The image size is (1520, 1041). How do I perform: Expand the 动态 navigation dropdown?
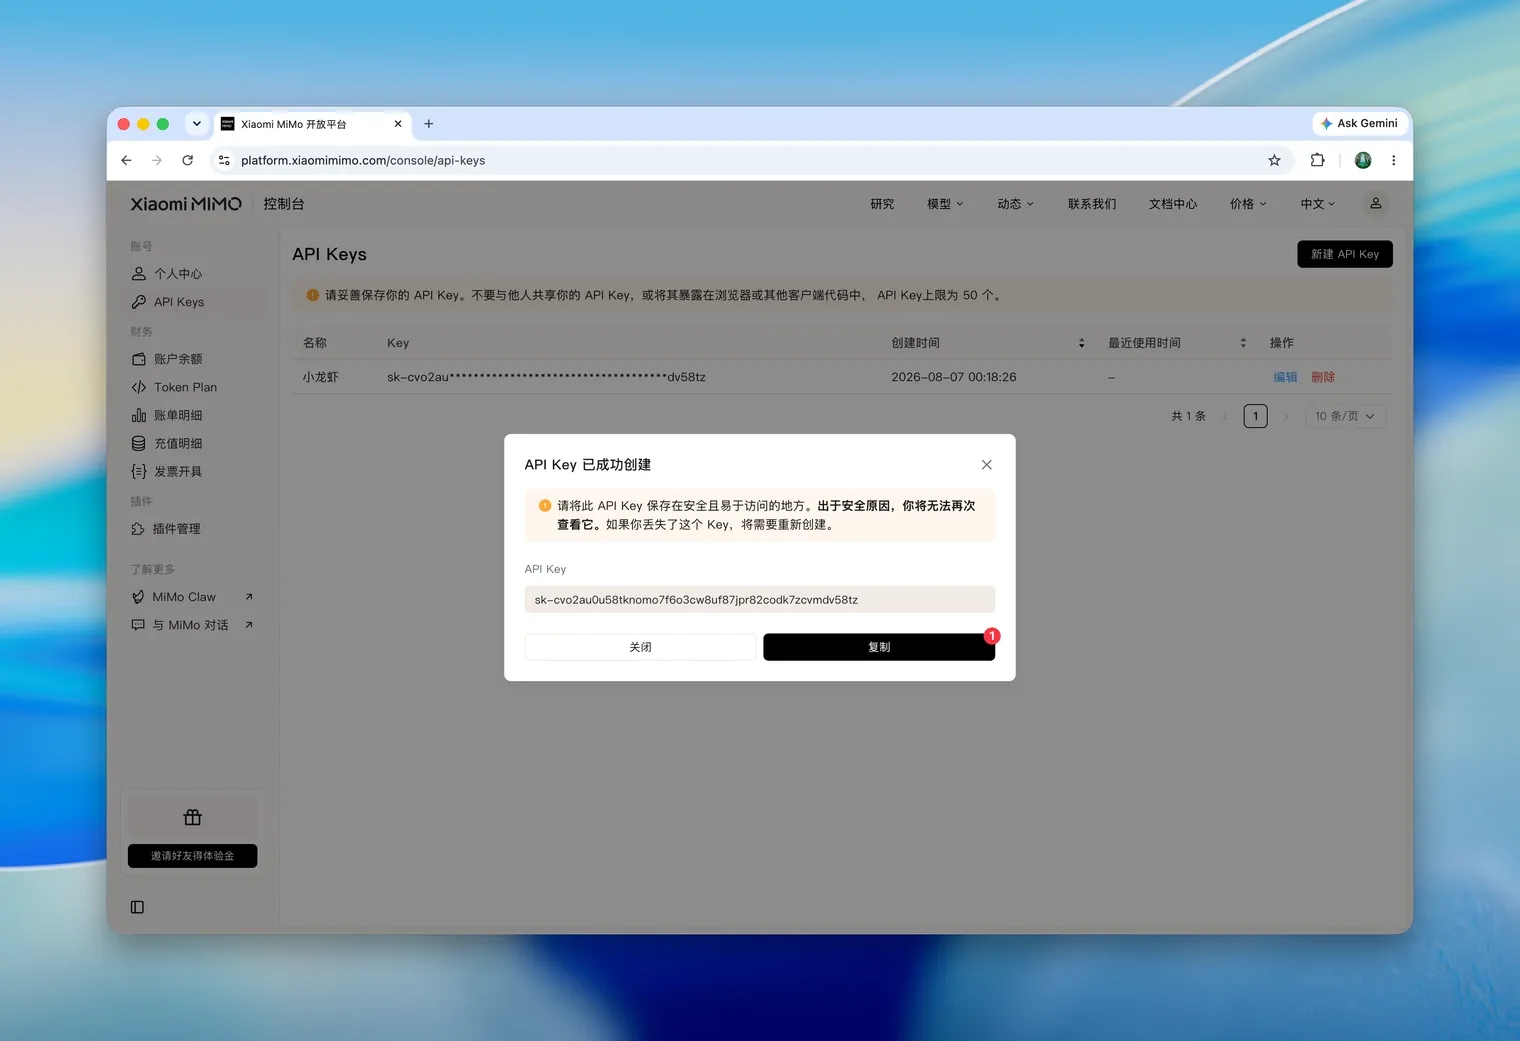tap(1015, 204)
